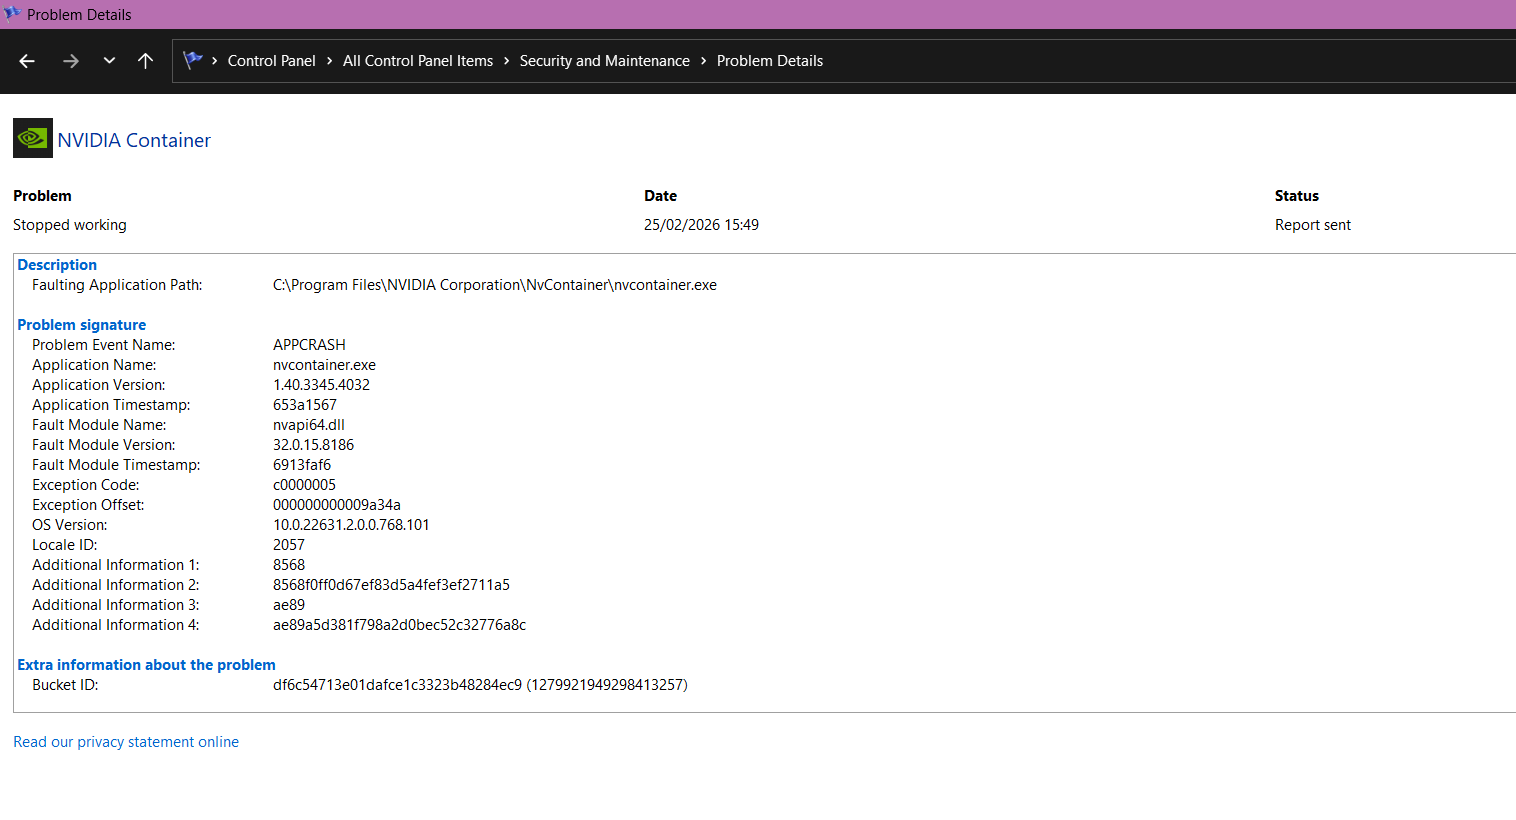Open Security and Maintenance breadcrumb
The width and height of the screenshot is (1516, 820).
point(604,61)
